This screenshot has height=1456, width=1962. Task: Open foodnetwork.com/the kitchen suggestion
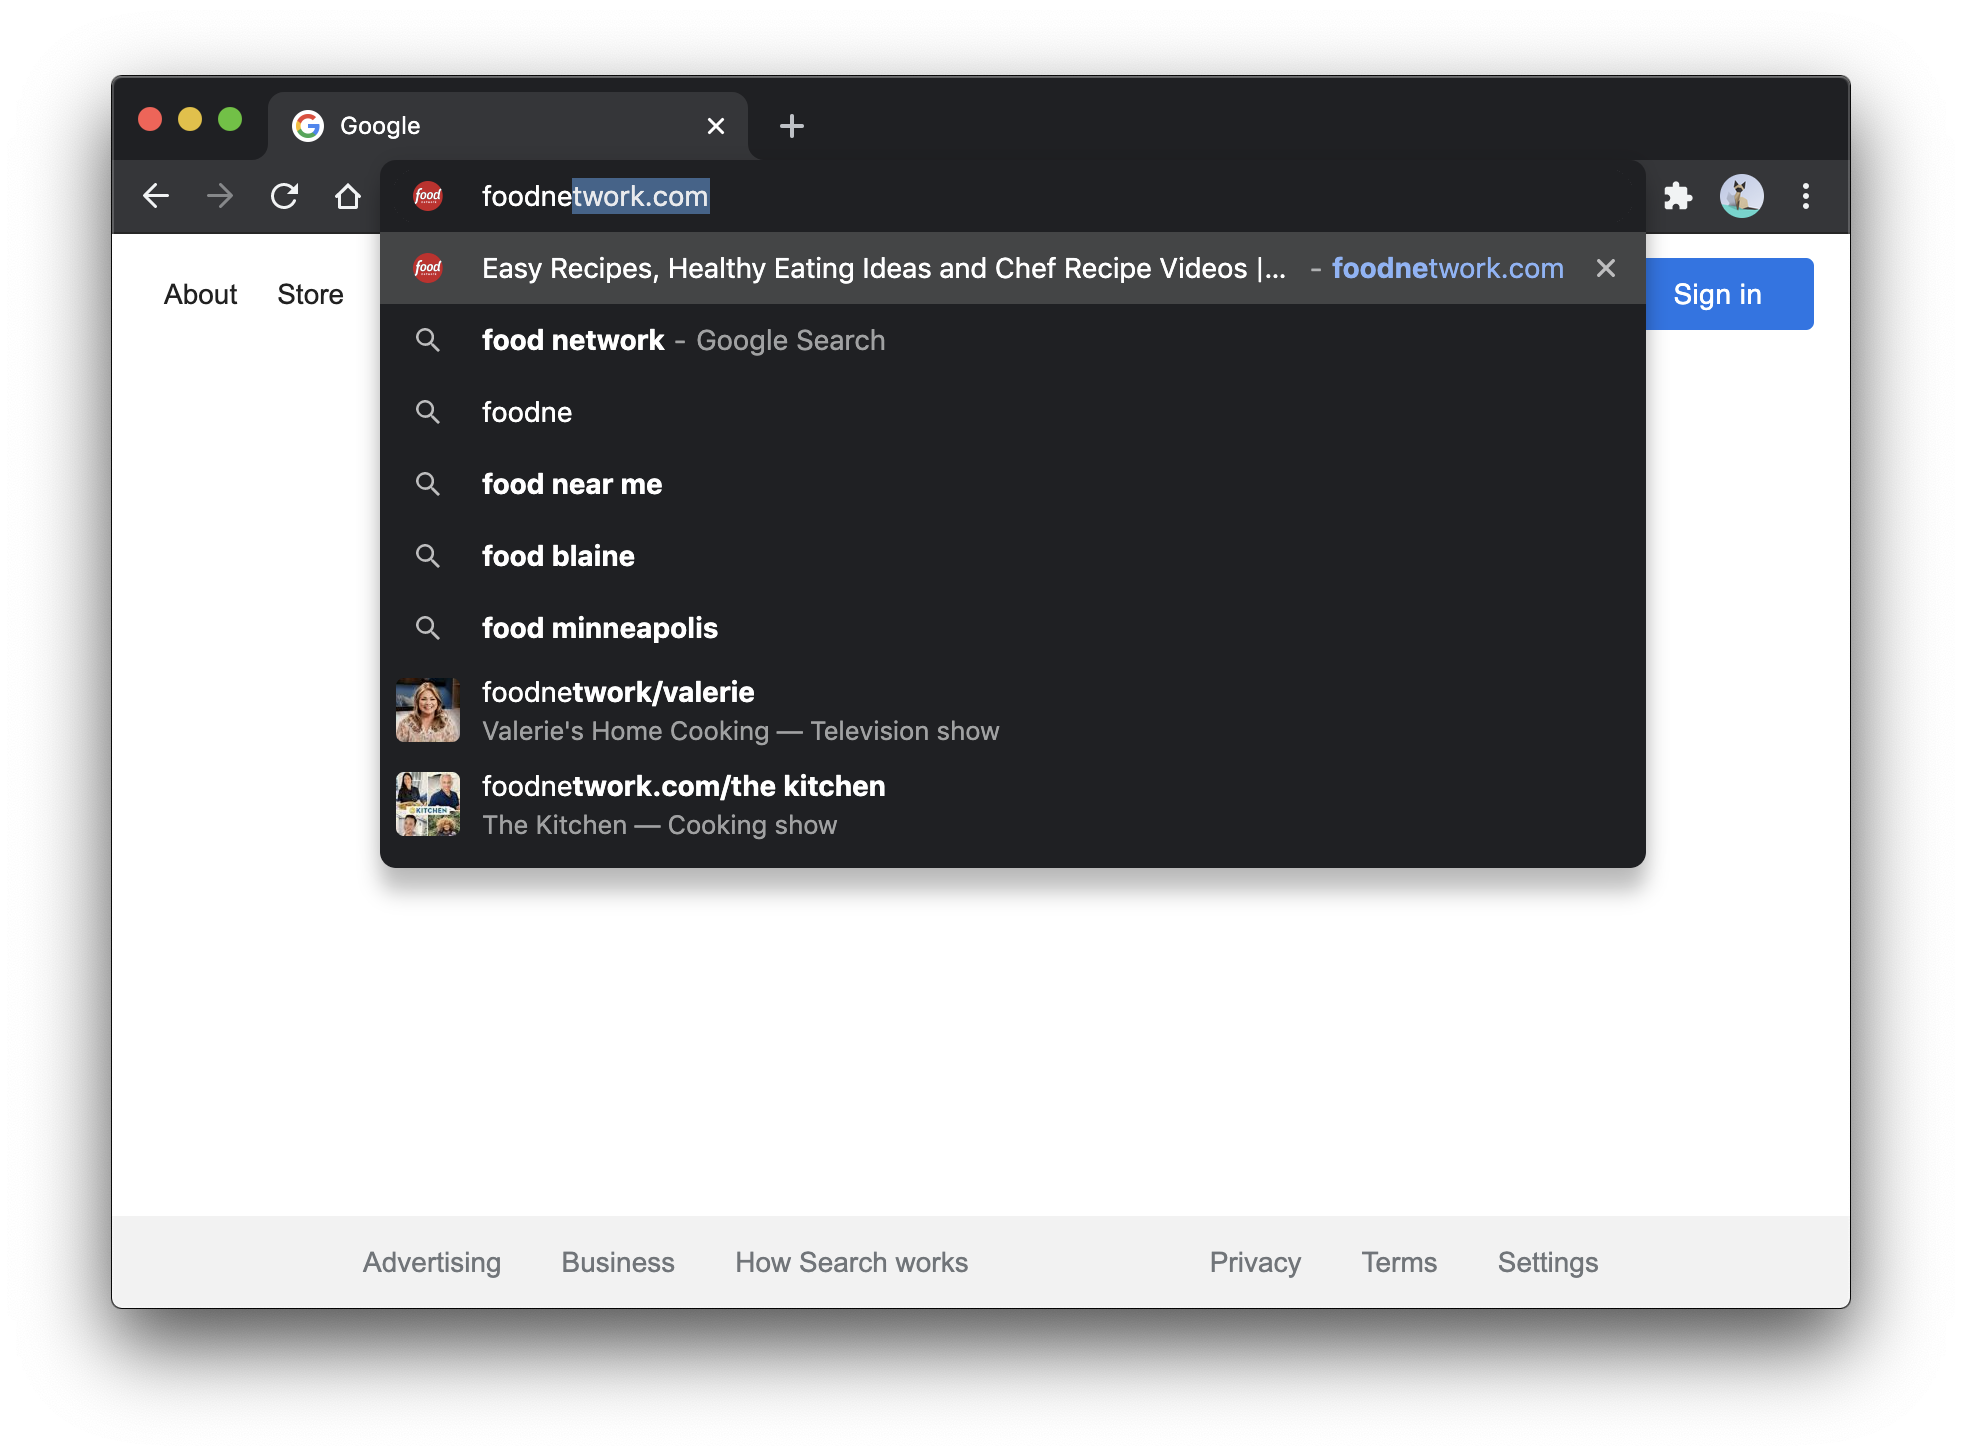(1013, 805)
